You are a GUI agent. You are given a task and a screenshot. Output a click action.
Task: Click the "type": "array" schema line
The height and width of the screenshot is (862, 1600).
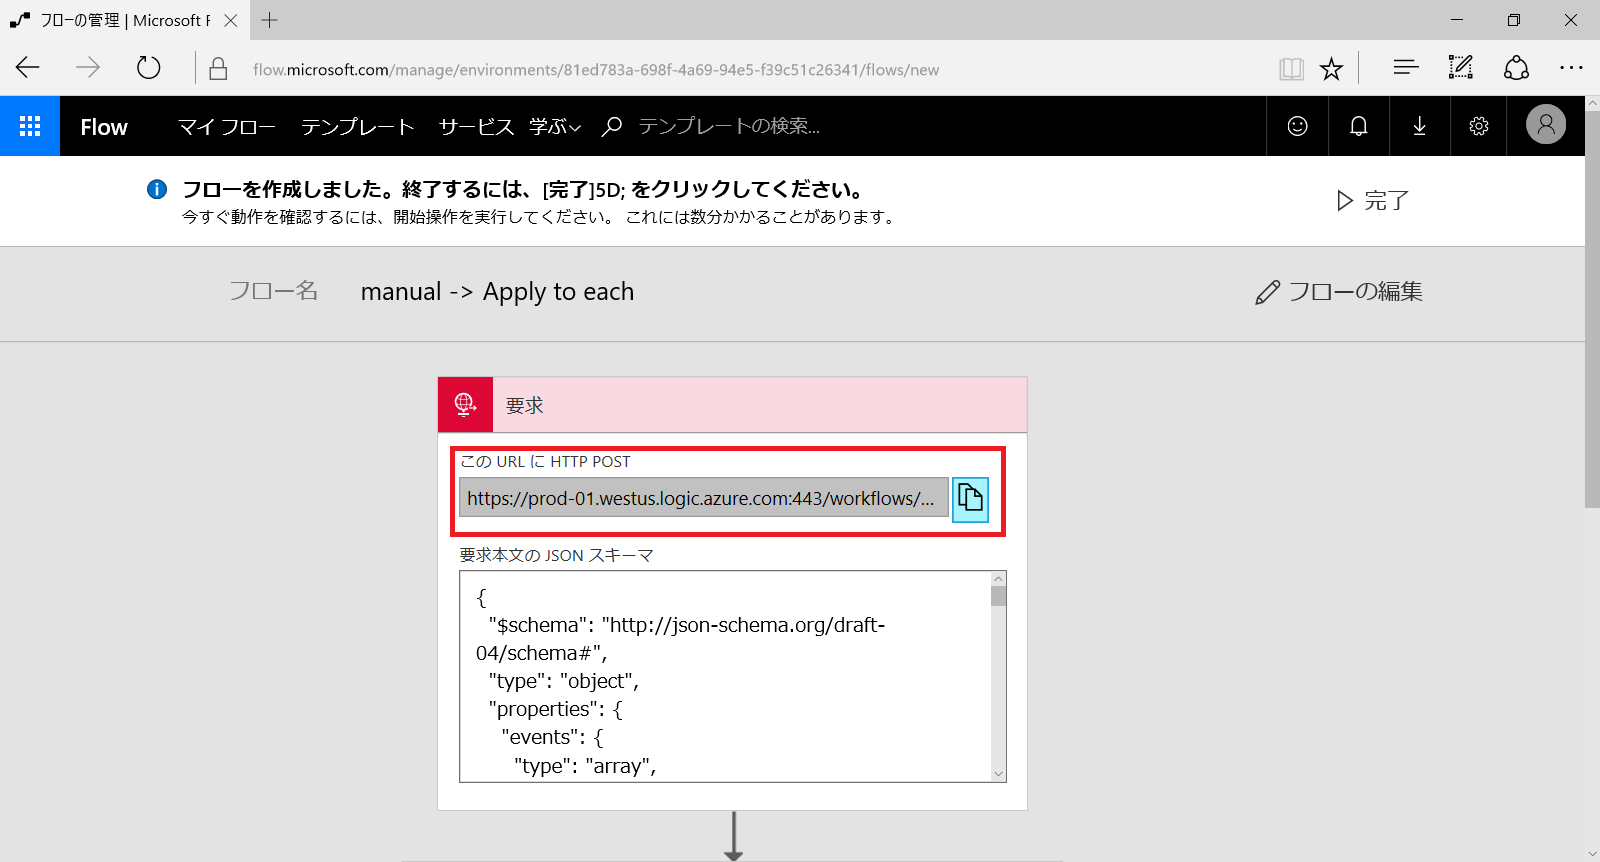click(x=585, y=766)
